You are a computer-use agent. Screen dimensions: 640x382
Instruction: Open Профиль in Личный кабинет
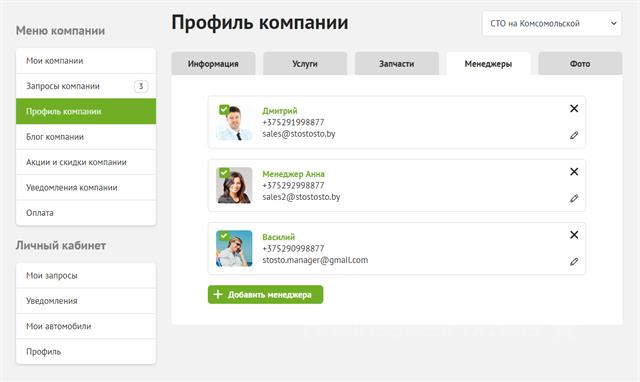point(86,351)
